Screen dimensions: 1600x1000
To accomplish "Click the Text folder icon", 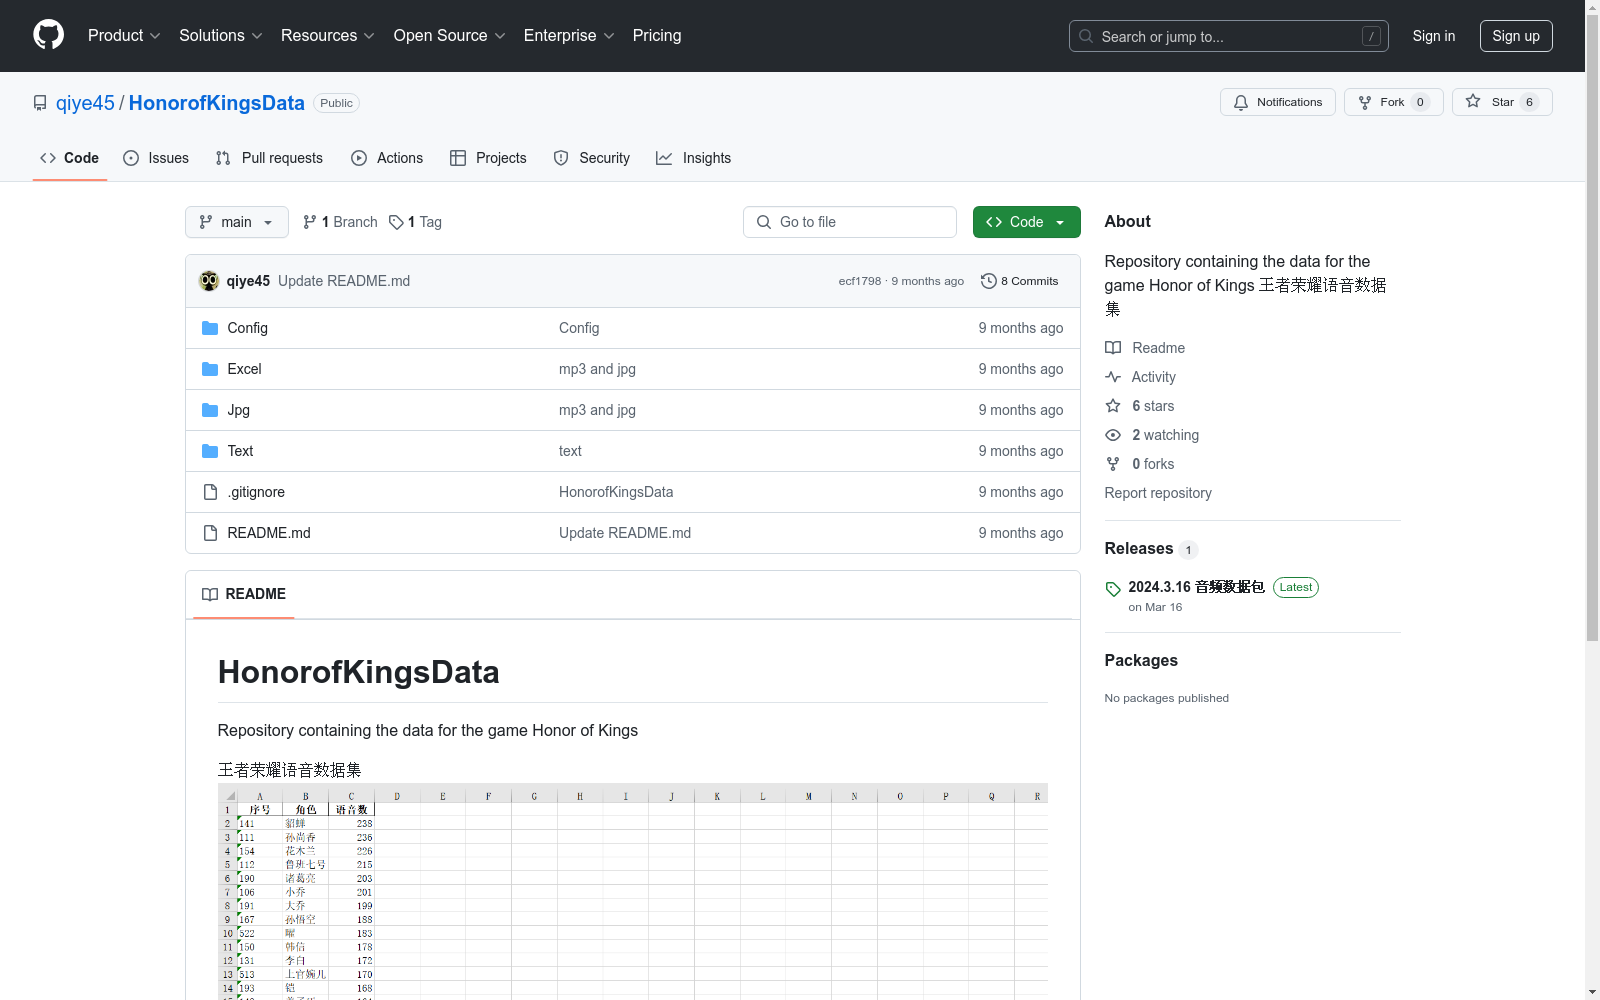I will [210, 451].
